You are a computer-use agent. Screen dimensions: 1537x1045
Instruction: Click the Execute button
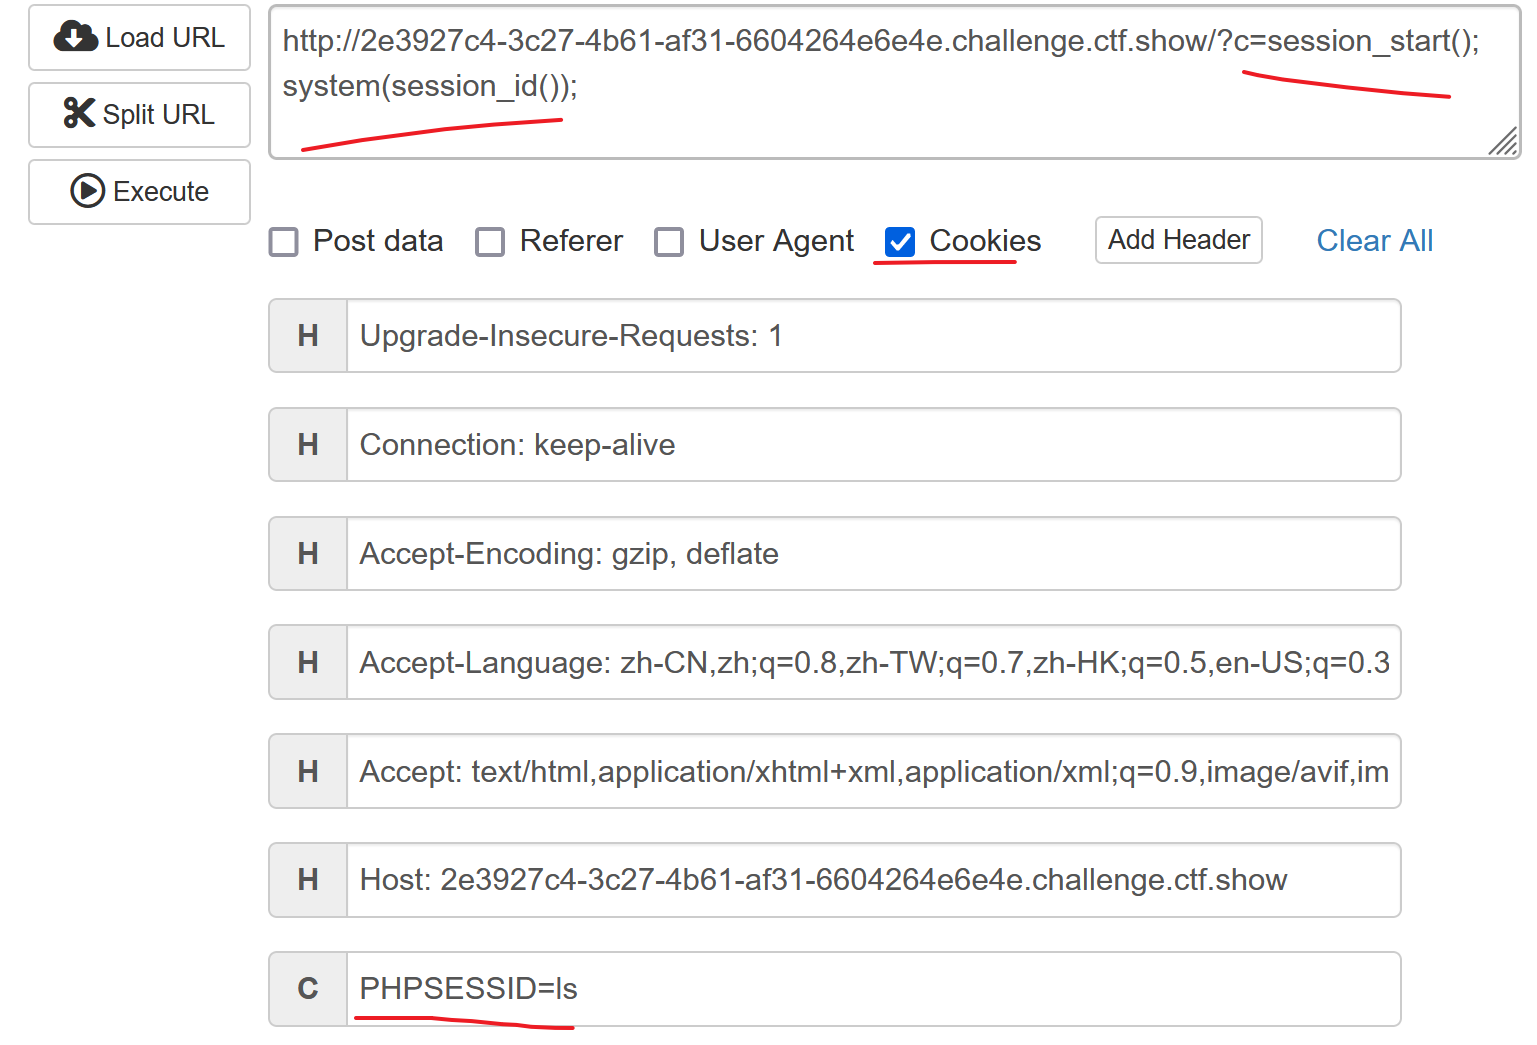pos(139,192)
